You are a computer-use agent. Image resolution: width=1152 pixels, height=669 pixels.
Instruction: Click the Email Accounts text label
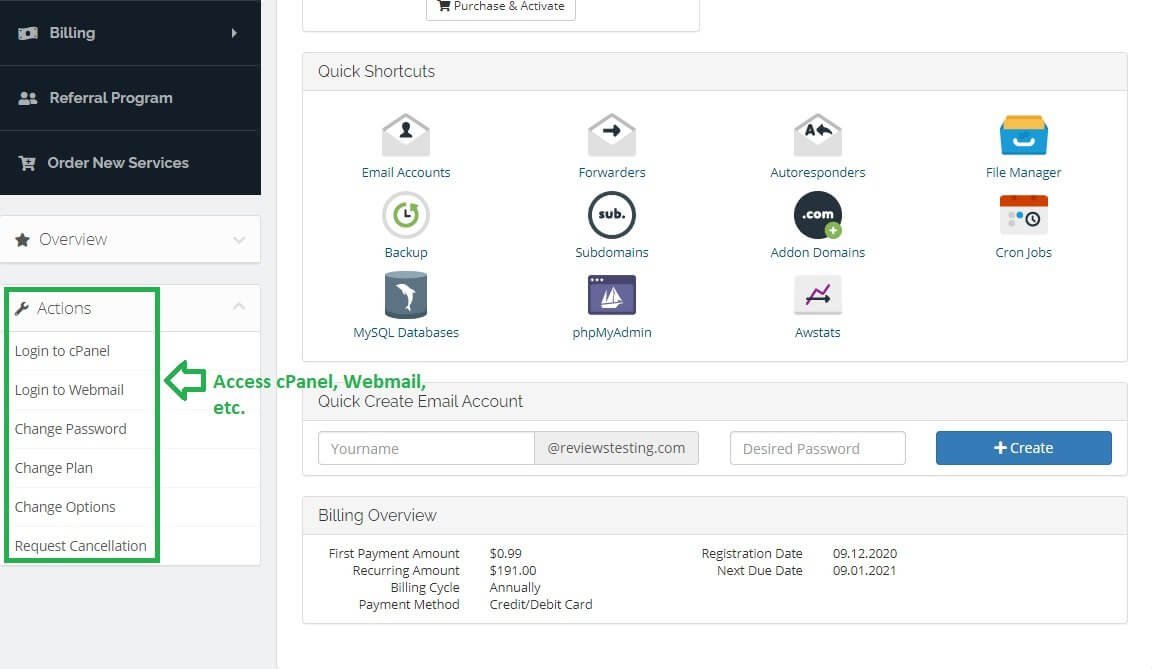pos(406,173)
